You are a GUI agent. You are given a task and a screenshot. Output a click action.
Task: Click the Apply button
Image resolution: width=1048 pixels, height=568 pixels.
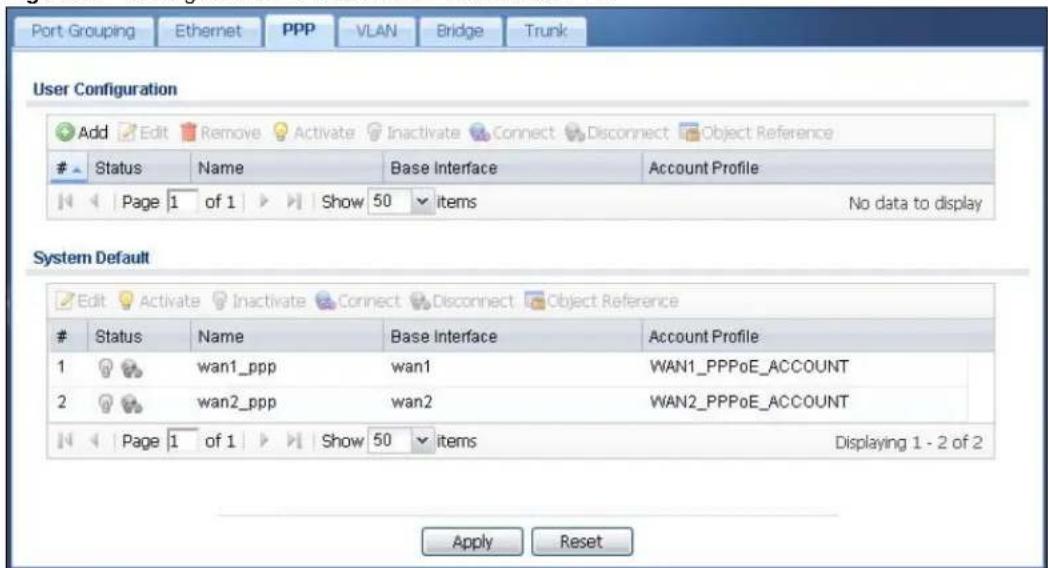click(472, 541)
